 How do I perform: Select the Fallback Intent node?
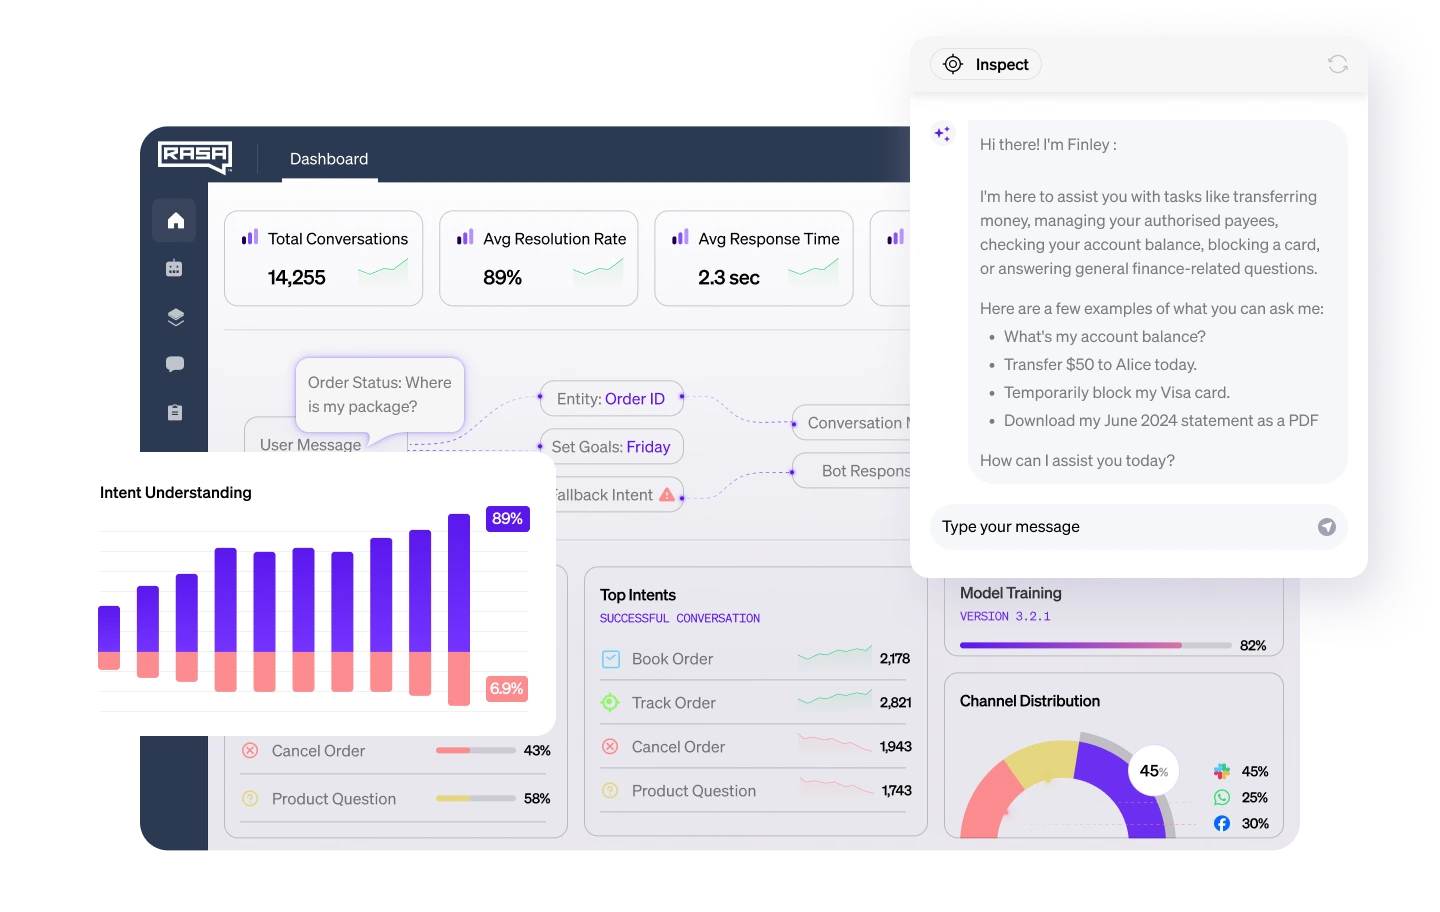tap(620, 495)
